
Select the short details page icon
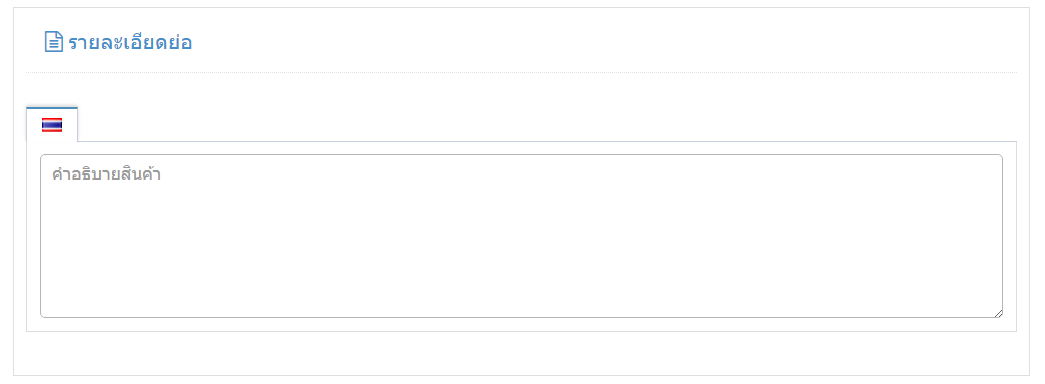pos(53,42)
